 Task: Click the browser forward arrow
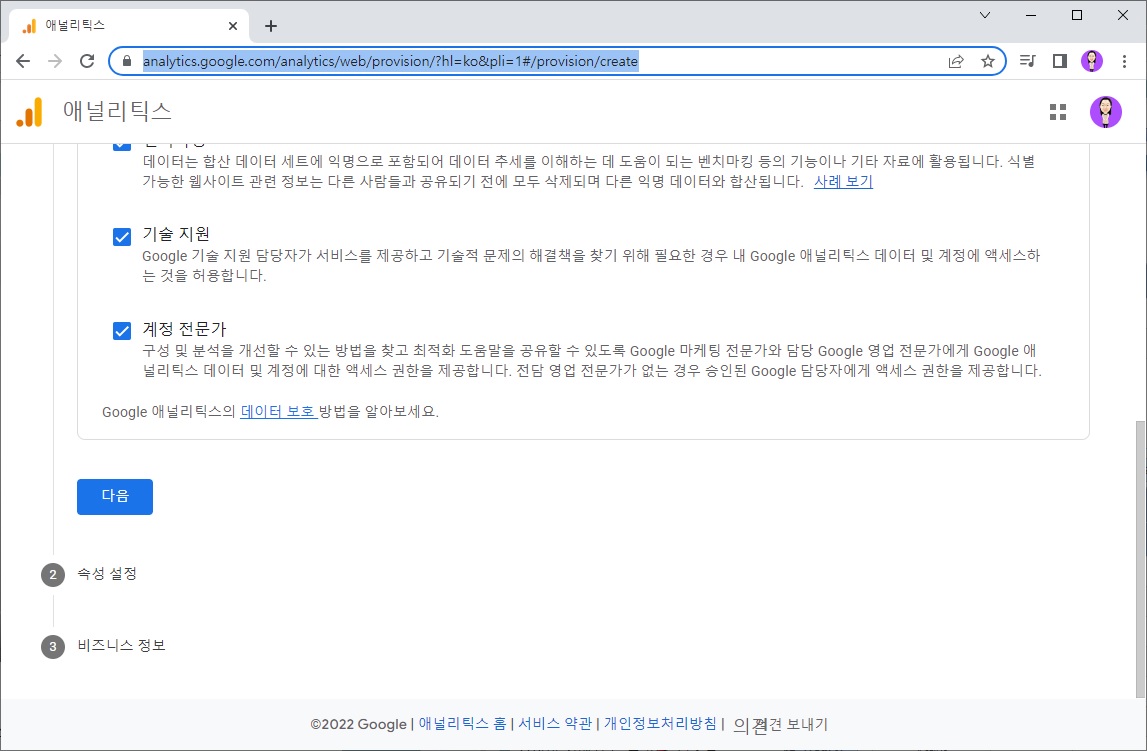pos(55,61)
